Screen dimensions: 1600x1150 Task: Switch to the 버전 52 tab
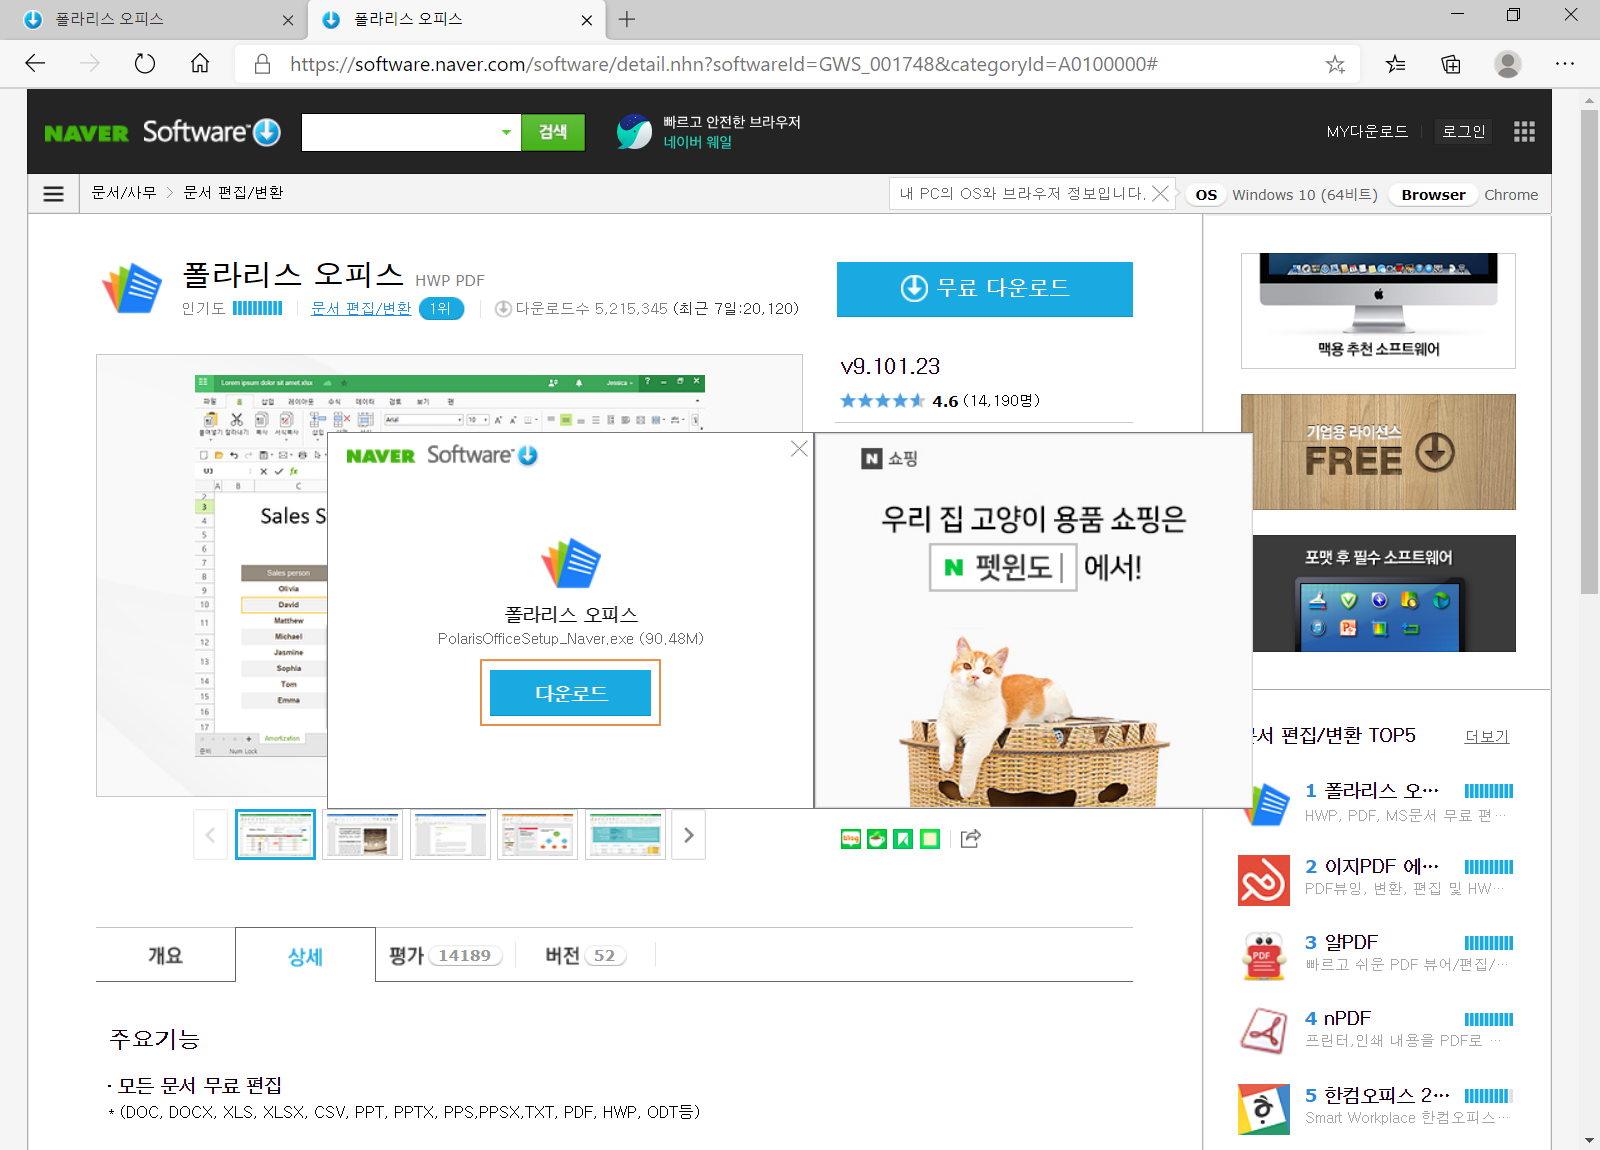pos(585,955)
